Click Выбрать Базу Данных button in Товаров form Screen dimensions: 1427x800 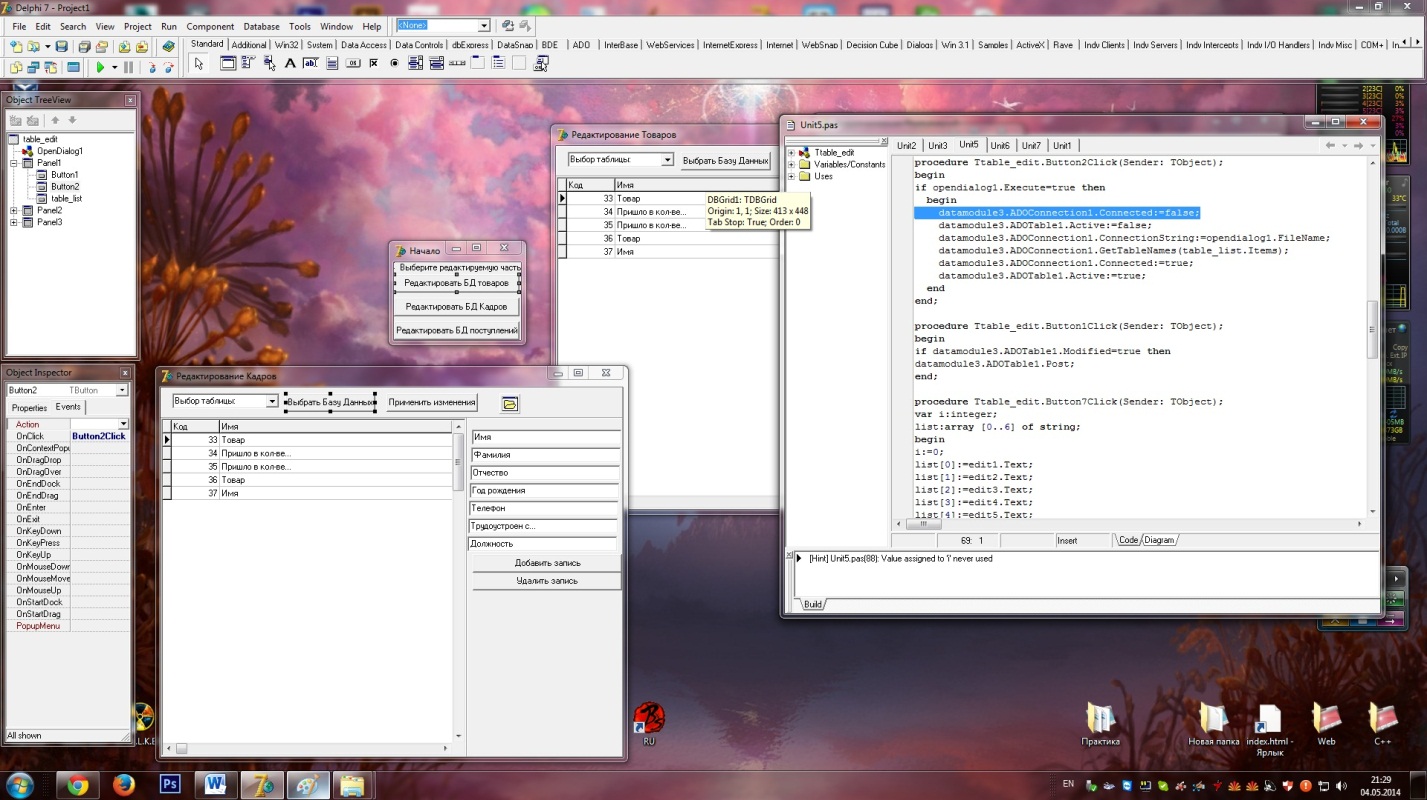[725, 160]
